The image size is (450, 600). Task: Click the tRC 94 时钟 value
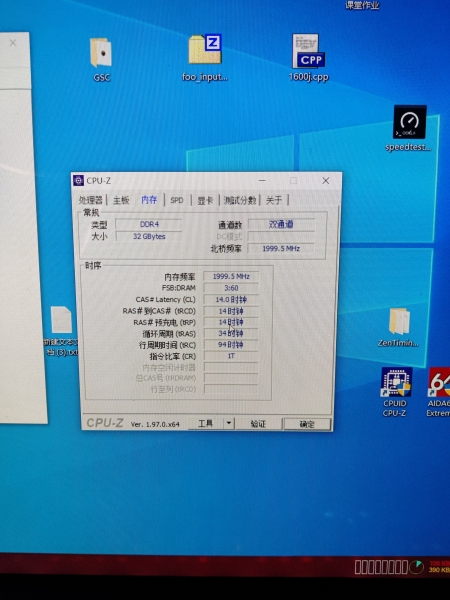[231, 345]
